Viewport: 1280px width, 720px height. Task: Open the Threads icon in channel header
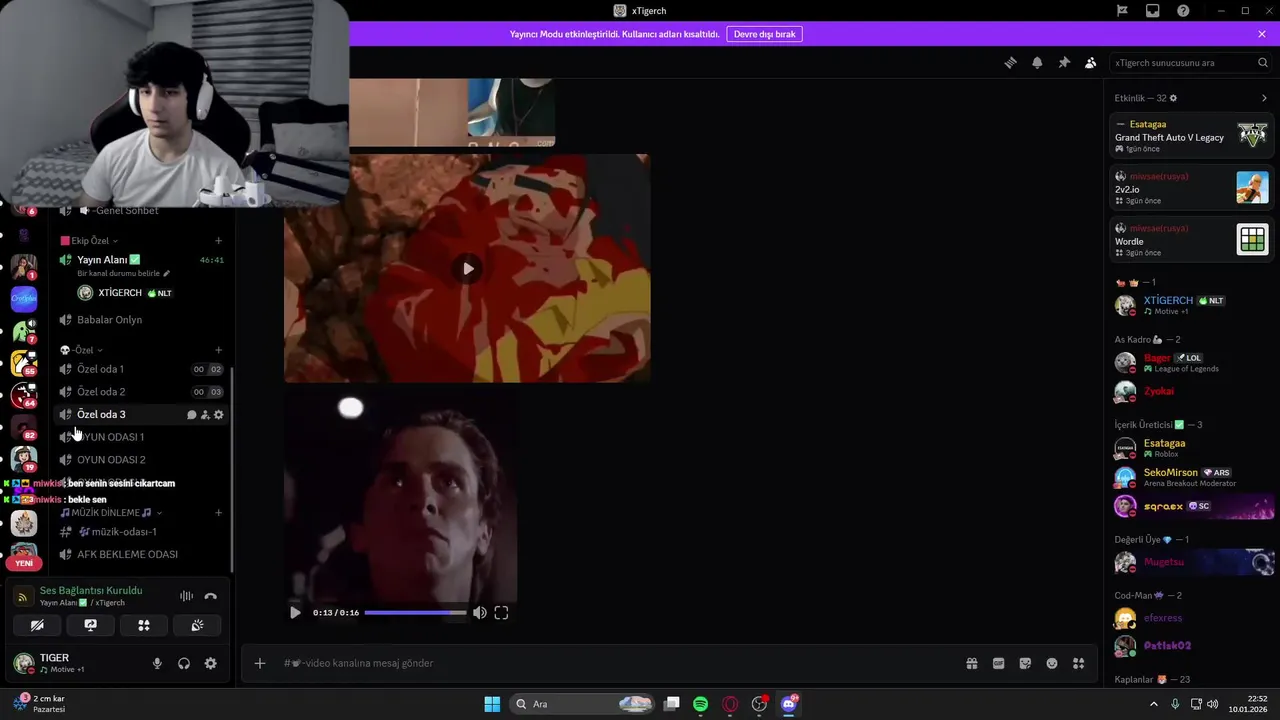[1010, 63]
